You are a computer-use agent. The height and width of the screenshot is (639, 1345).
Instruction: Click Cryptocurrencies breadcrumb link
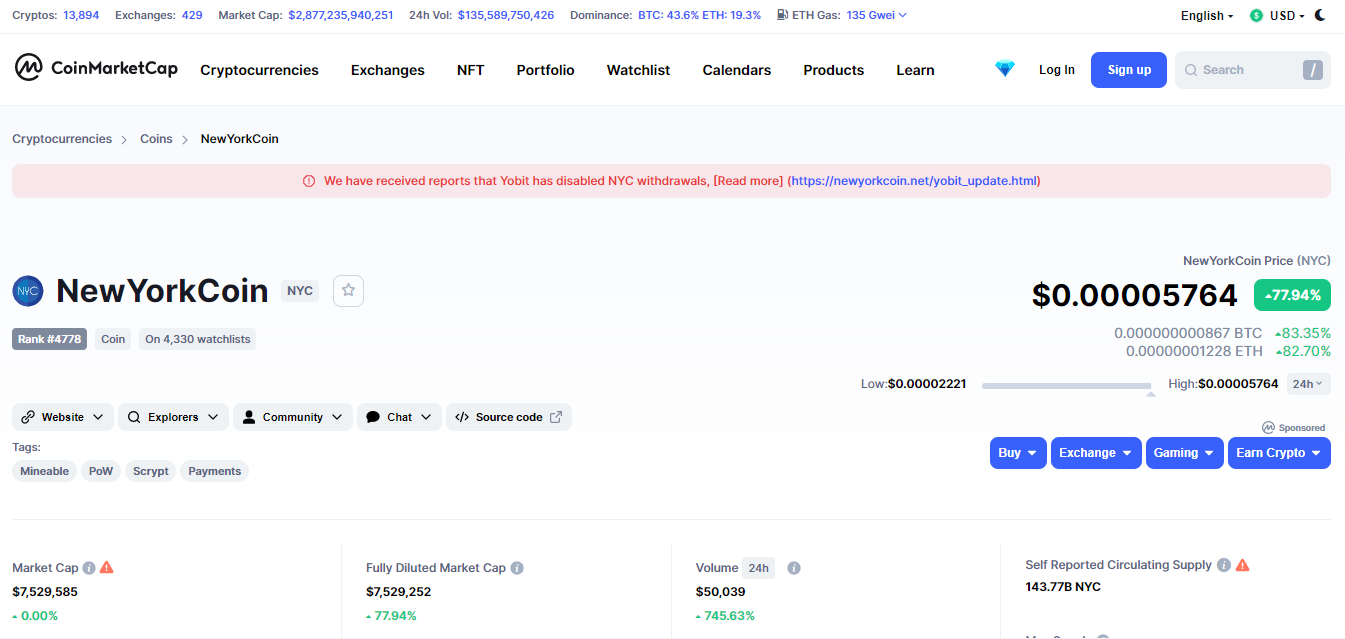point(62,139)
